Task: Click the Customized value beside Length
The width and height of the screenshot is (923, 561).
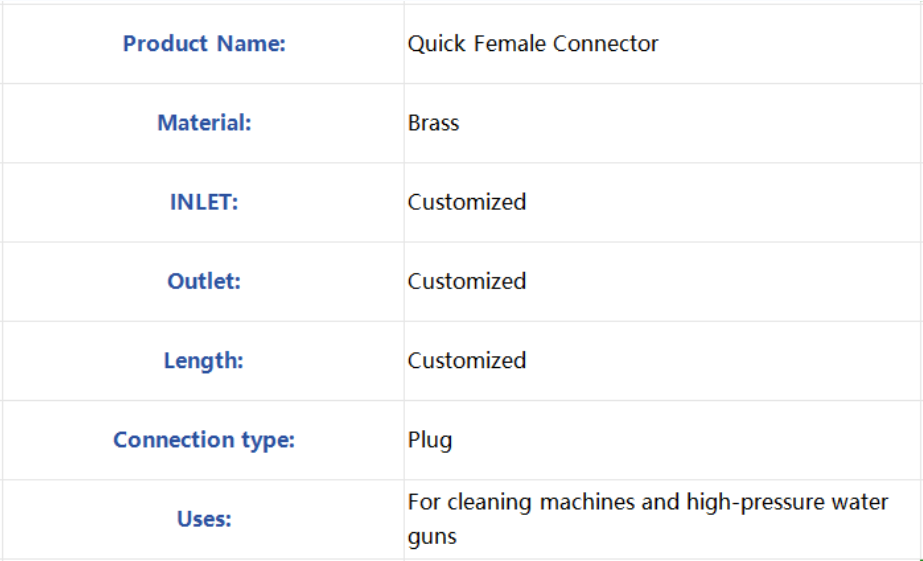Action: [663, 361]
